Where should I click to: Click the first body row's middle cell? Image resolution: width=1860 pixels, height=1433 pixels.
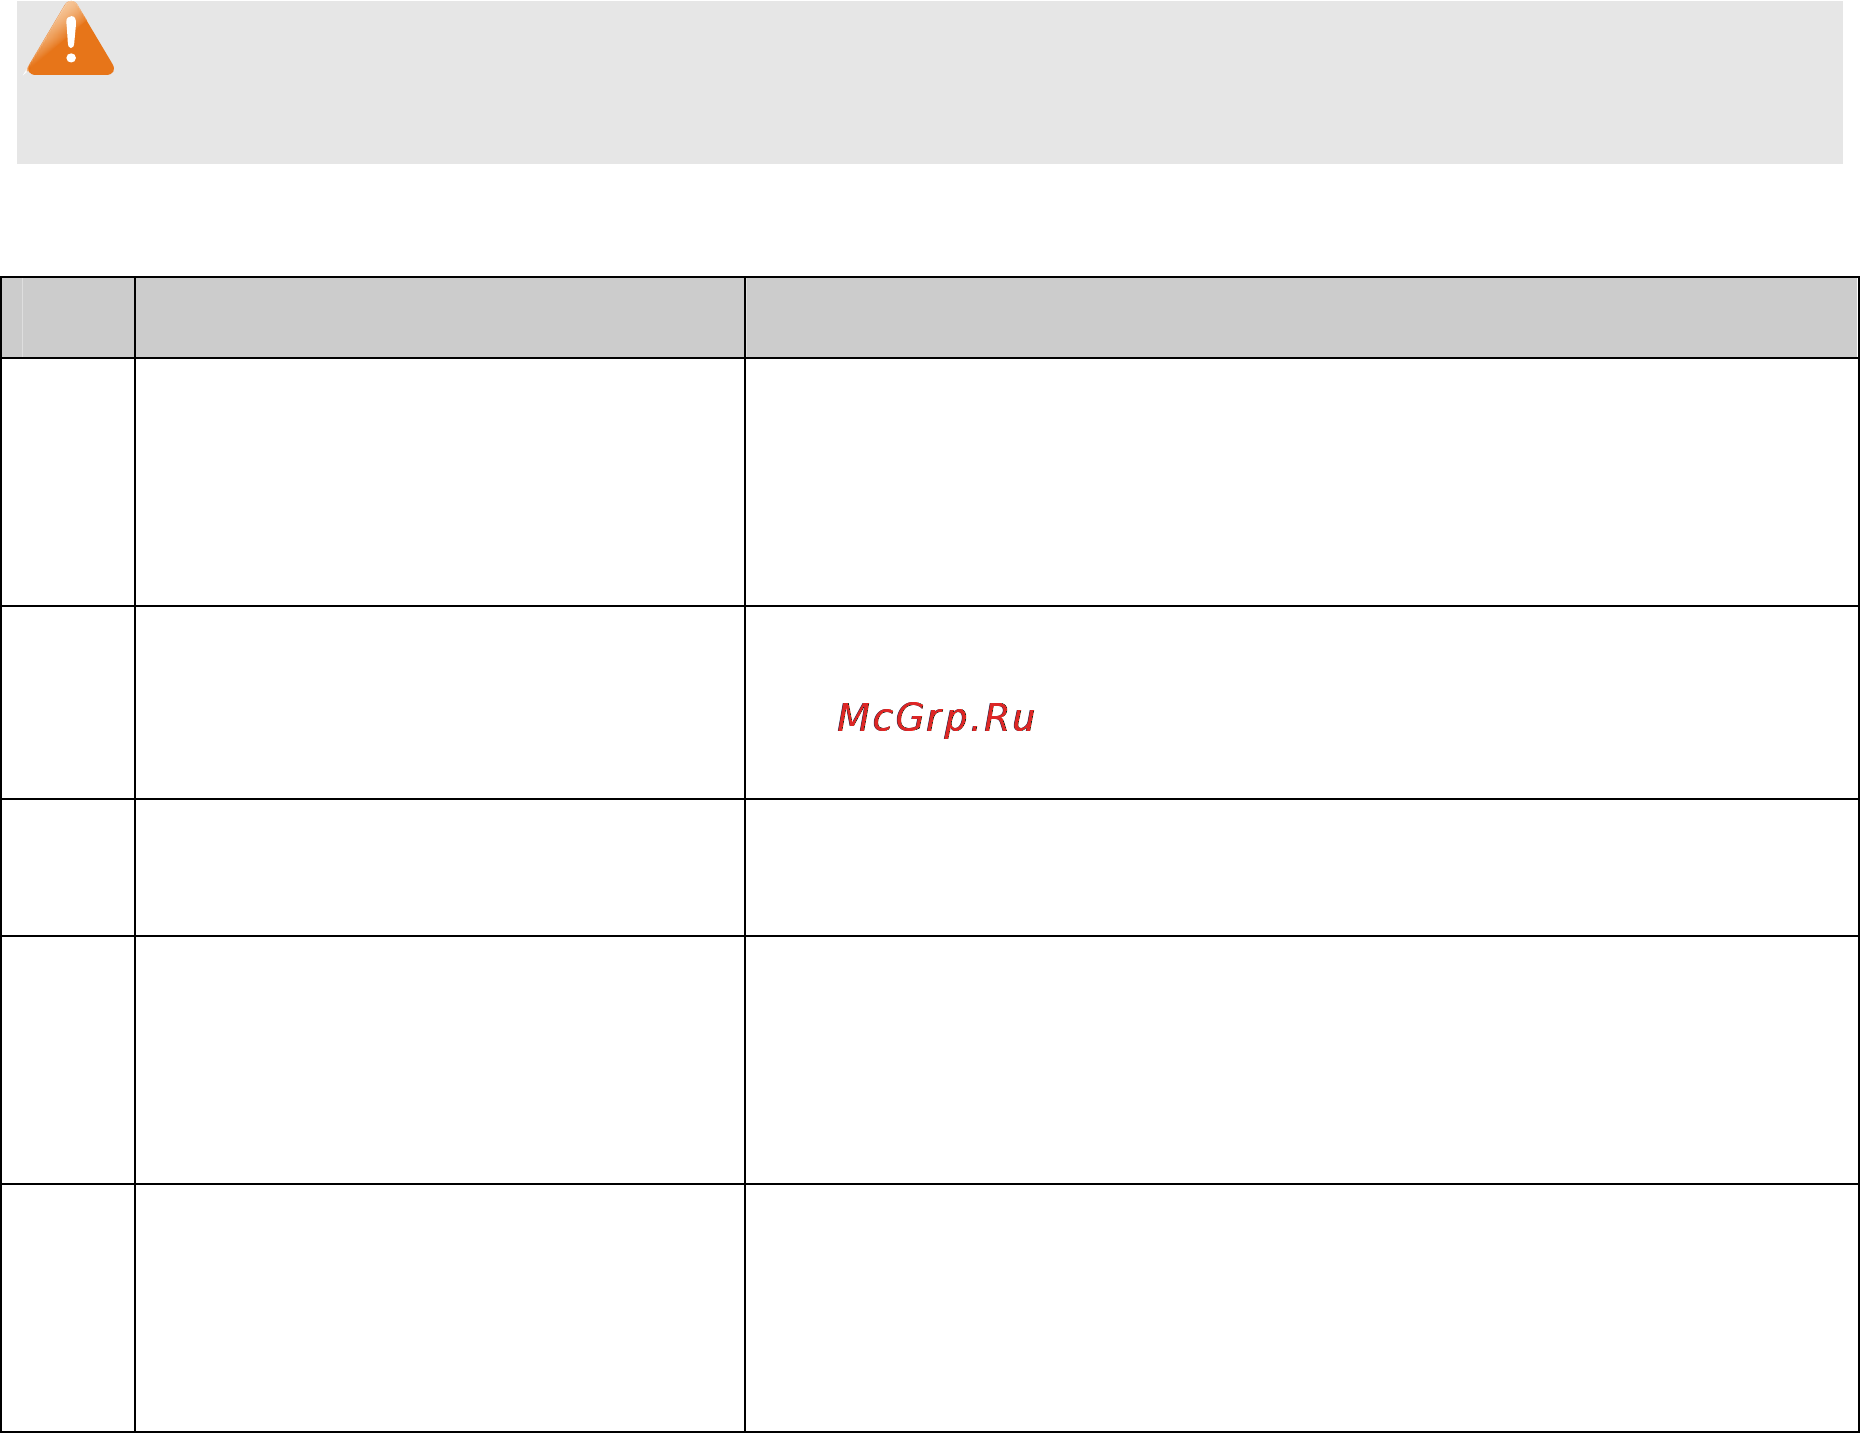[x=440, y=482]
